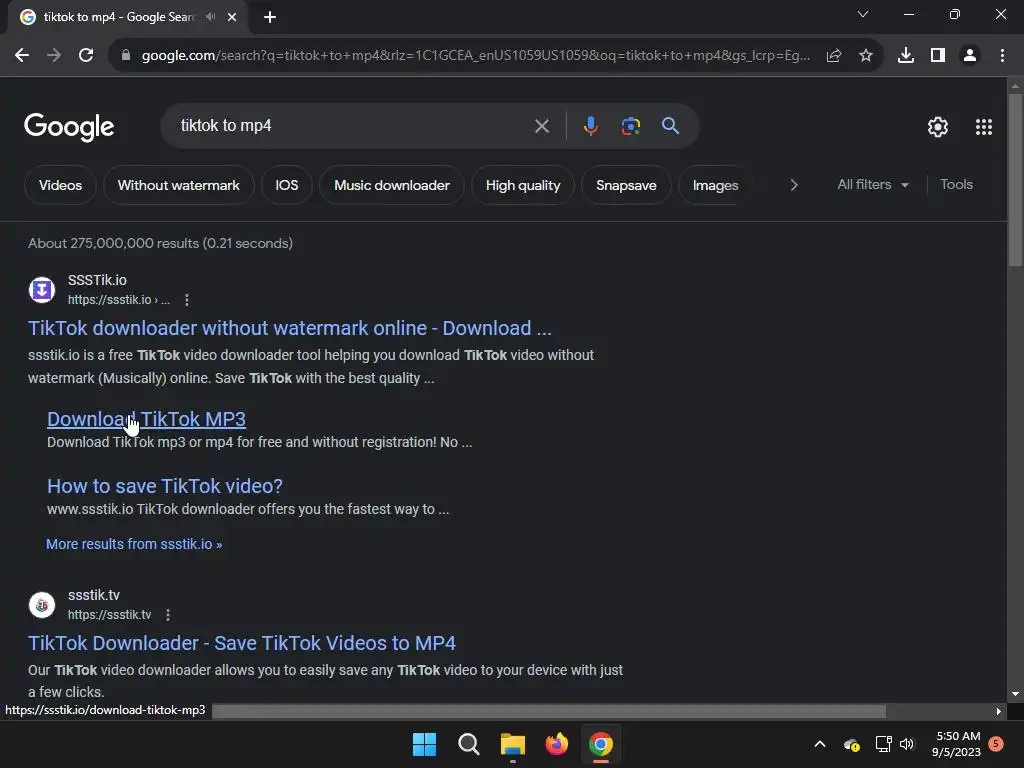Open the notification count badge
The height and width of the screenshot is (768, 1024).
[996, 744]
